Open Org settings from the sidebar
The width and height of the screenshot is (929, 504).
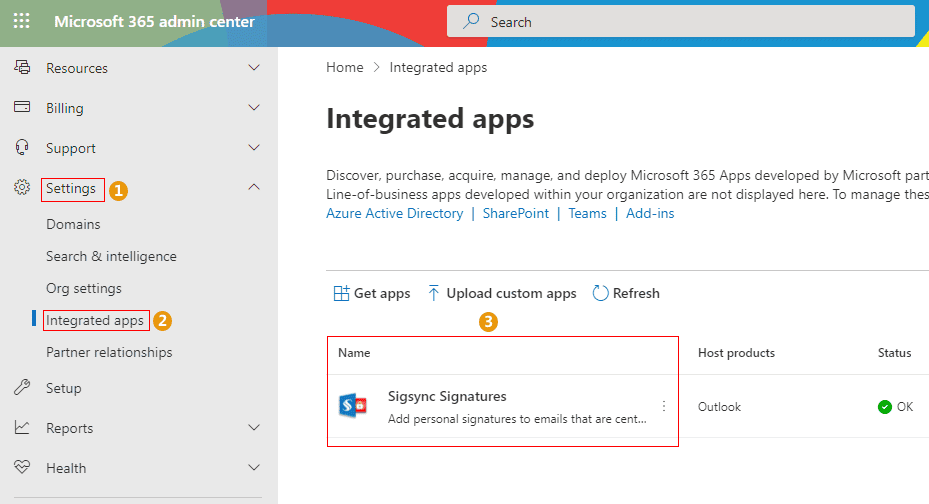point(84,288)
